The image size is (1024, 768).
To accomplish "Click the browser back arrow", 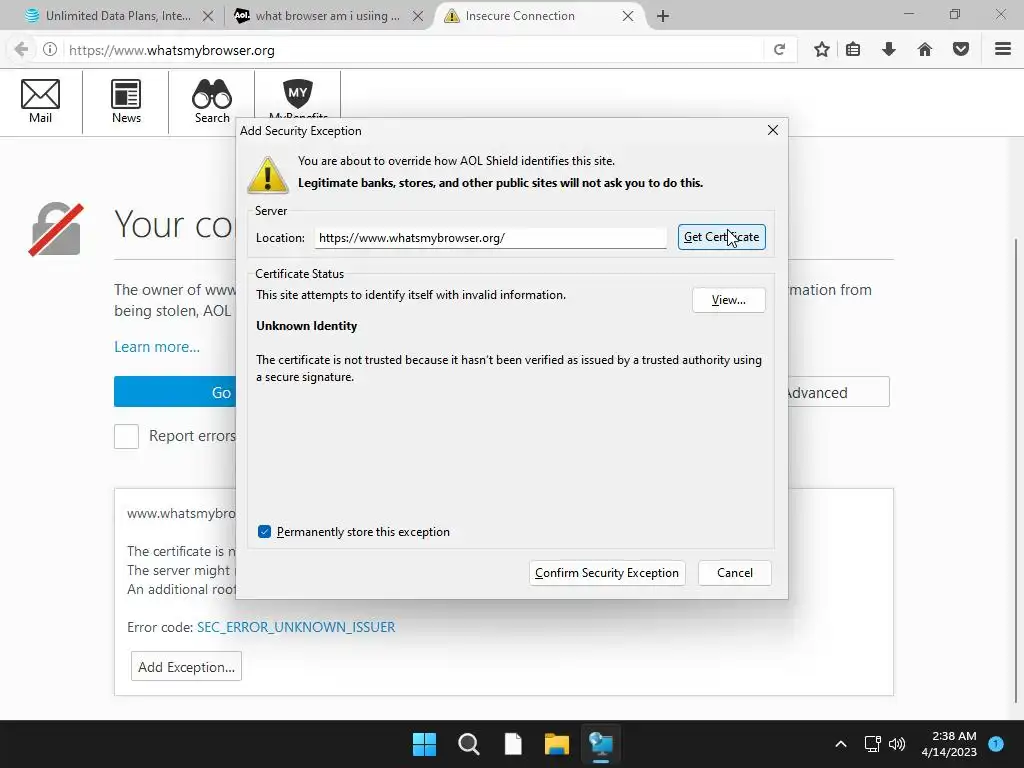I will (x=21, y=50).
